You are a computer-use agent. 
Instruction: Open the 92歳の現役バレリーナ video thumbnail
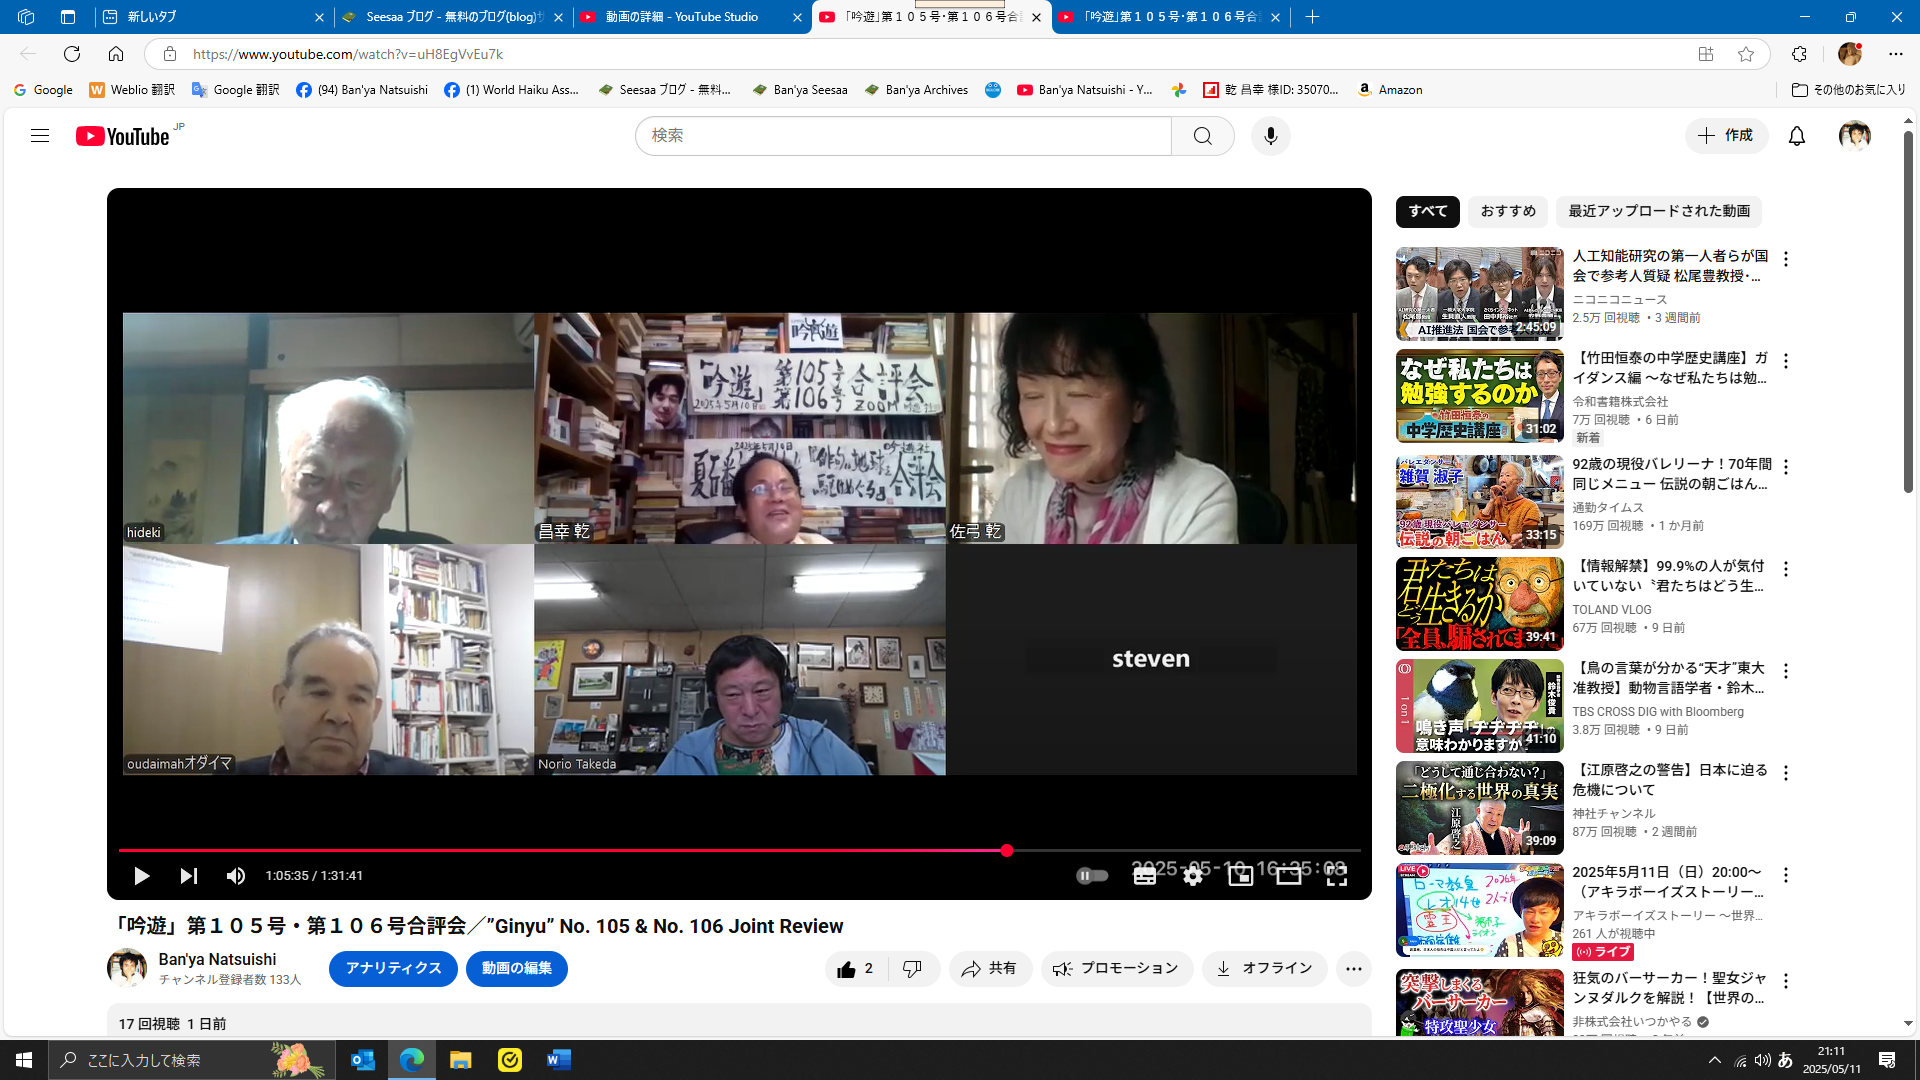(x=1478, y=501)
